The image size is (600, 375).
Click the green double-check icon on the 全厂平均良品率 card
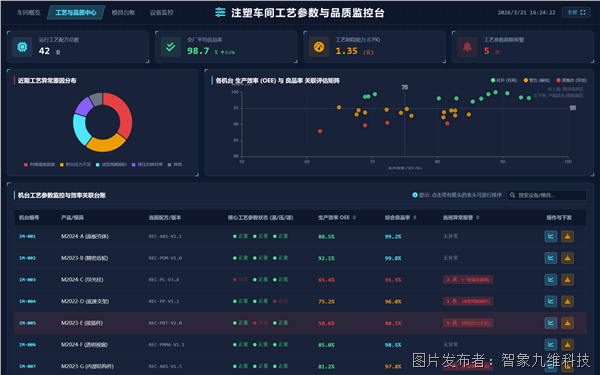(171, 47)
